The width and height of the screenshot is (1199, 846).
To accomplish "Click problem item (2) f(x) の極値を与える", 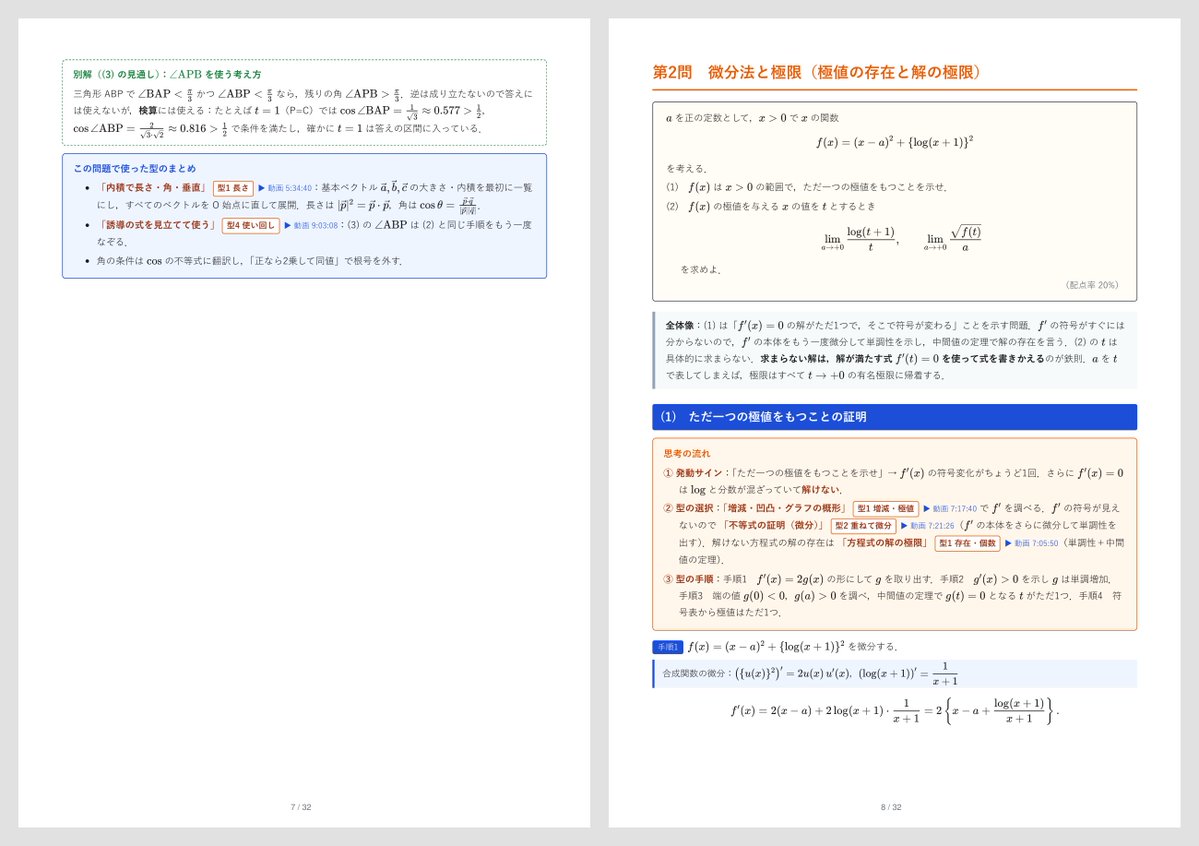I will pyautogui.click(x=771, y=207).
